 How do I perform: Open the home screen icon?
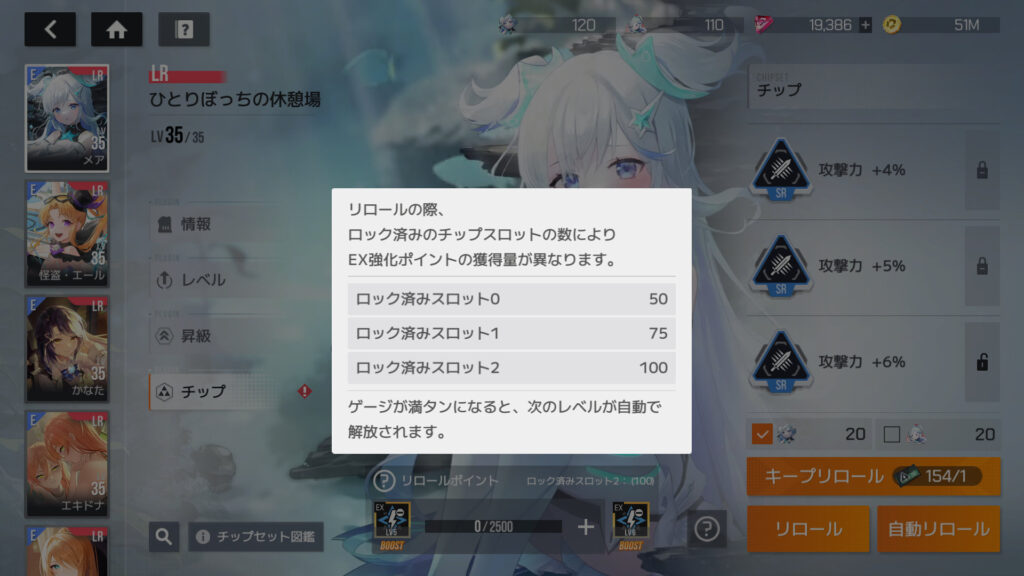click(x=116, y=29)
